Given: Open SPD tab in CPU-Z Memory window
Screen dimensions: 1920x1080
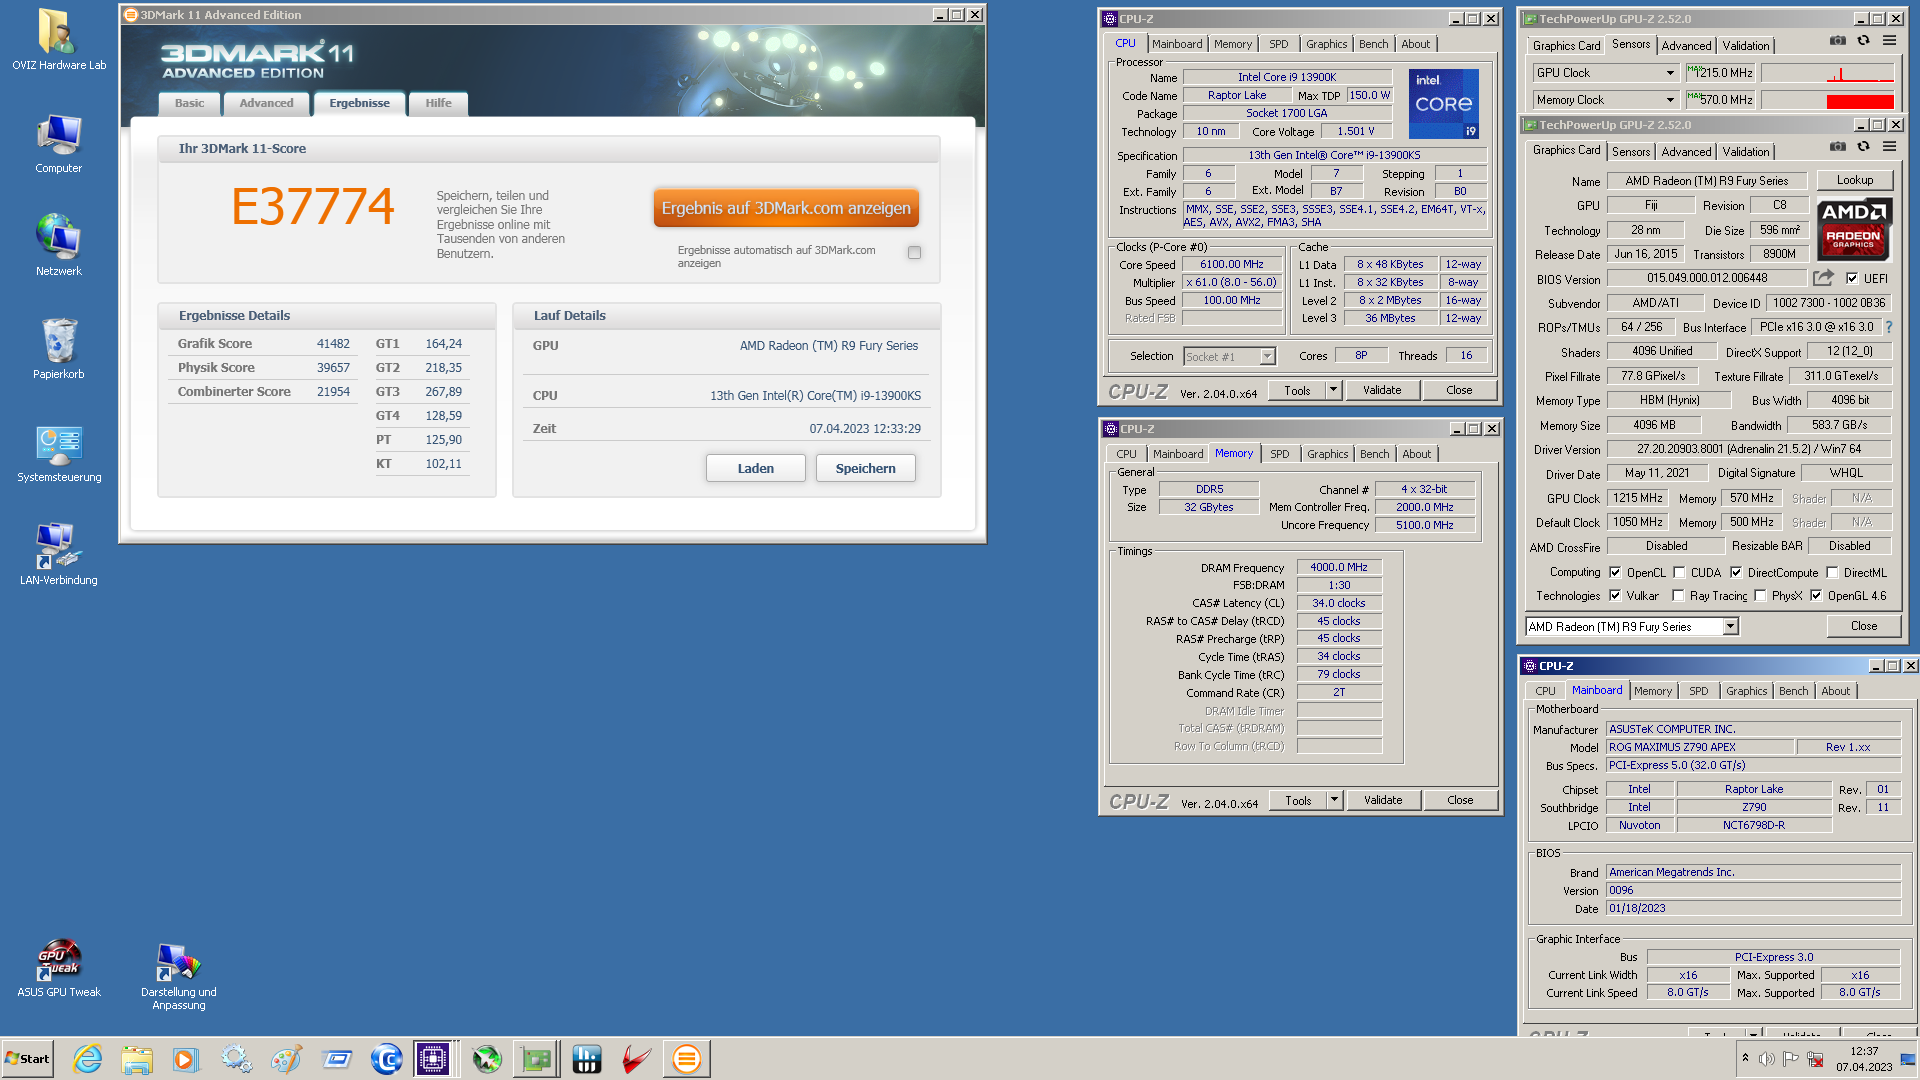Looking at the screenshot, I should pyautogui.click(x=1279, y=454).
